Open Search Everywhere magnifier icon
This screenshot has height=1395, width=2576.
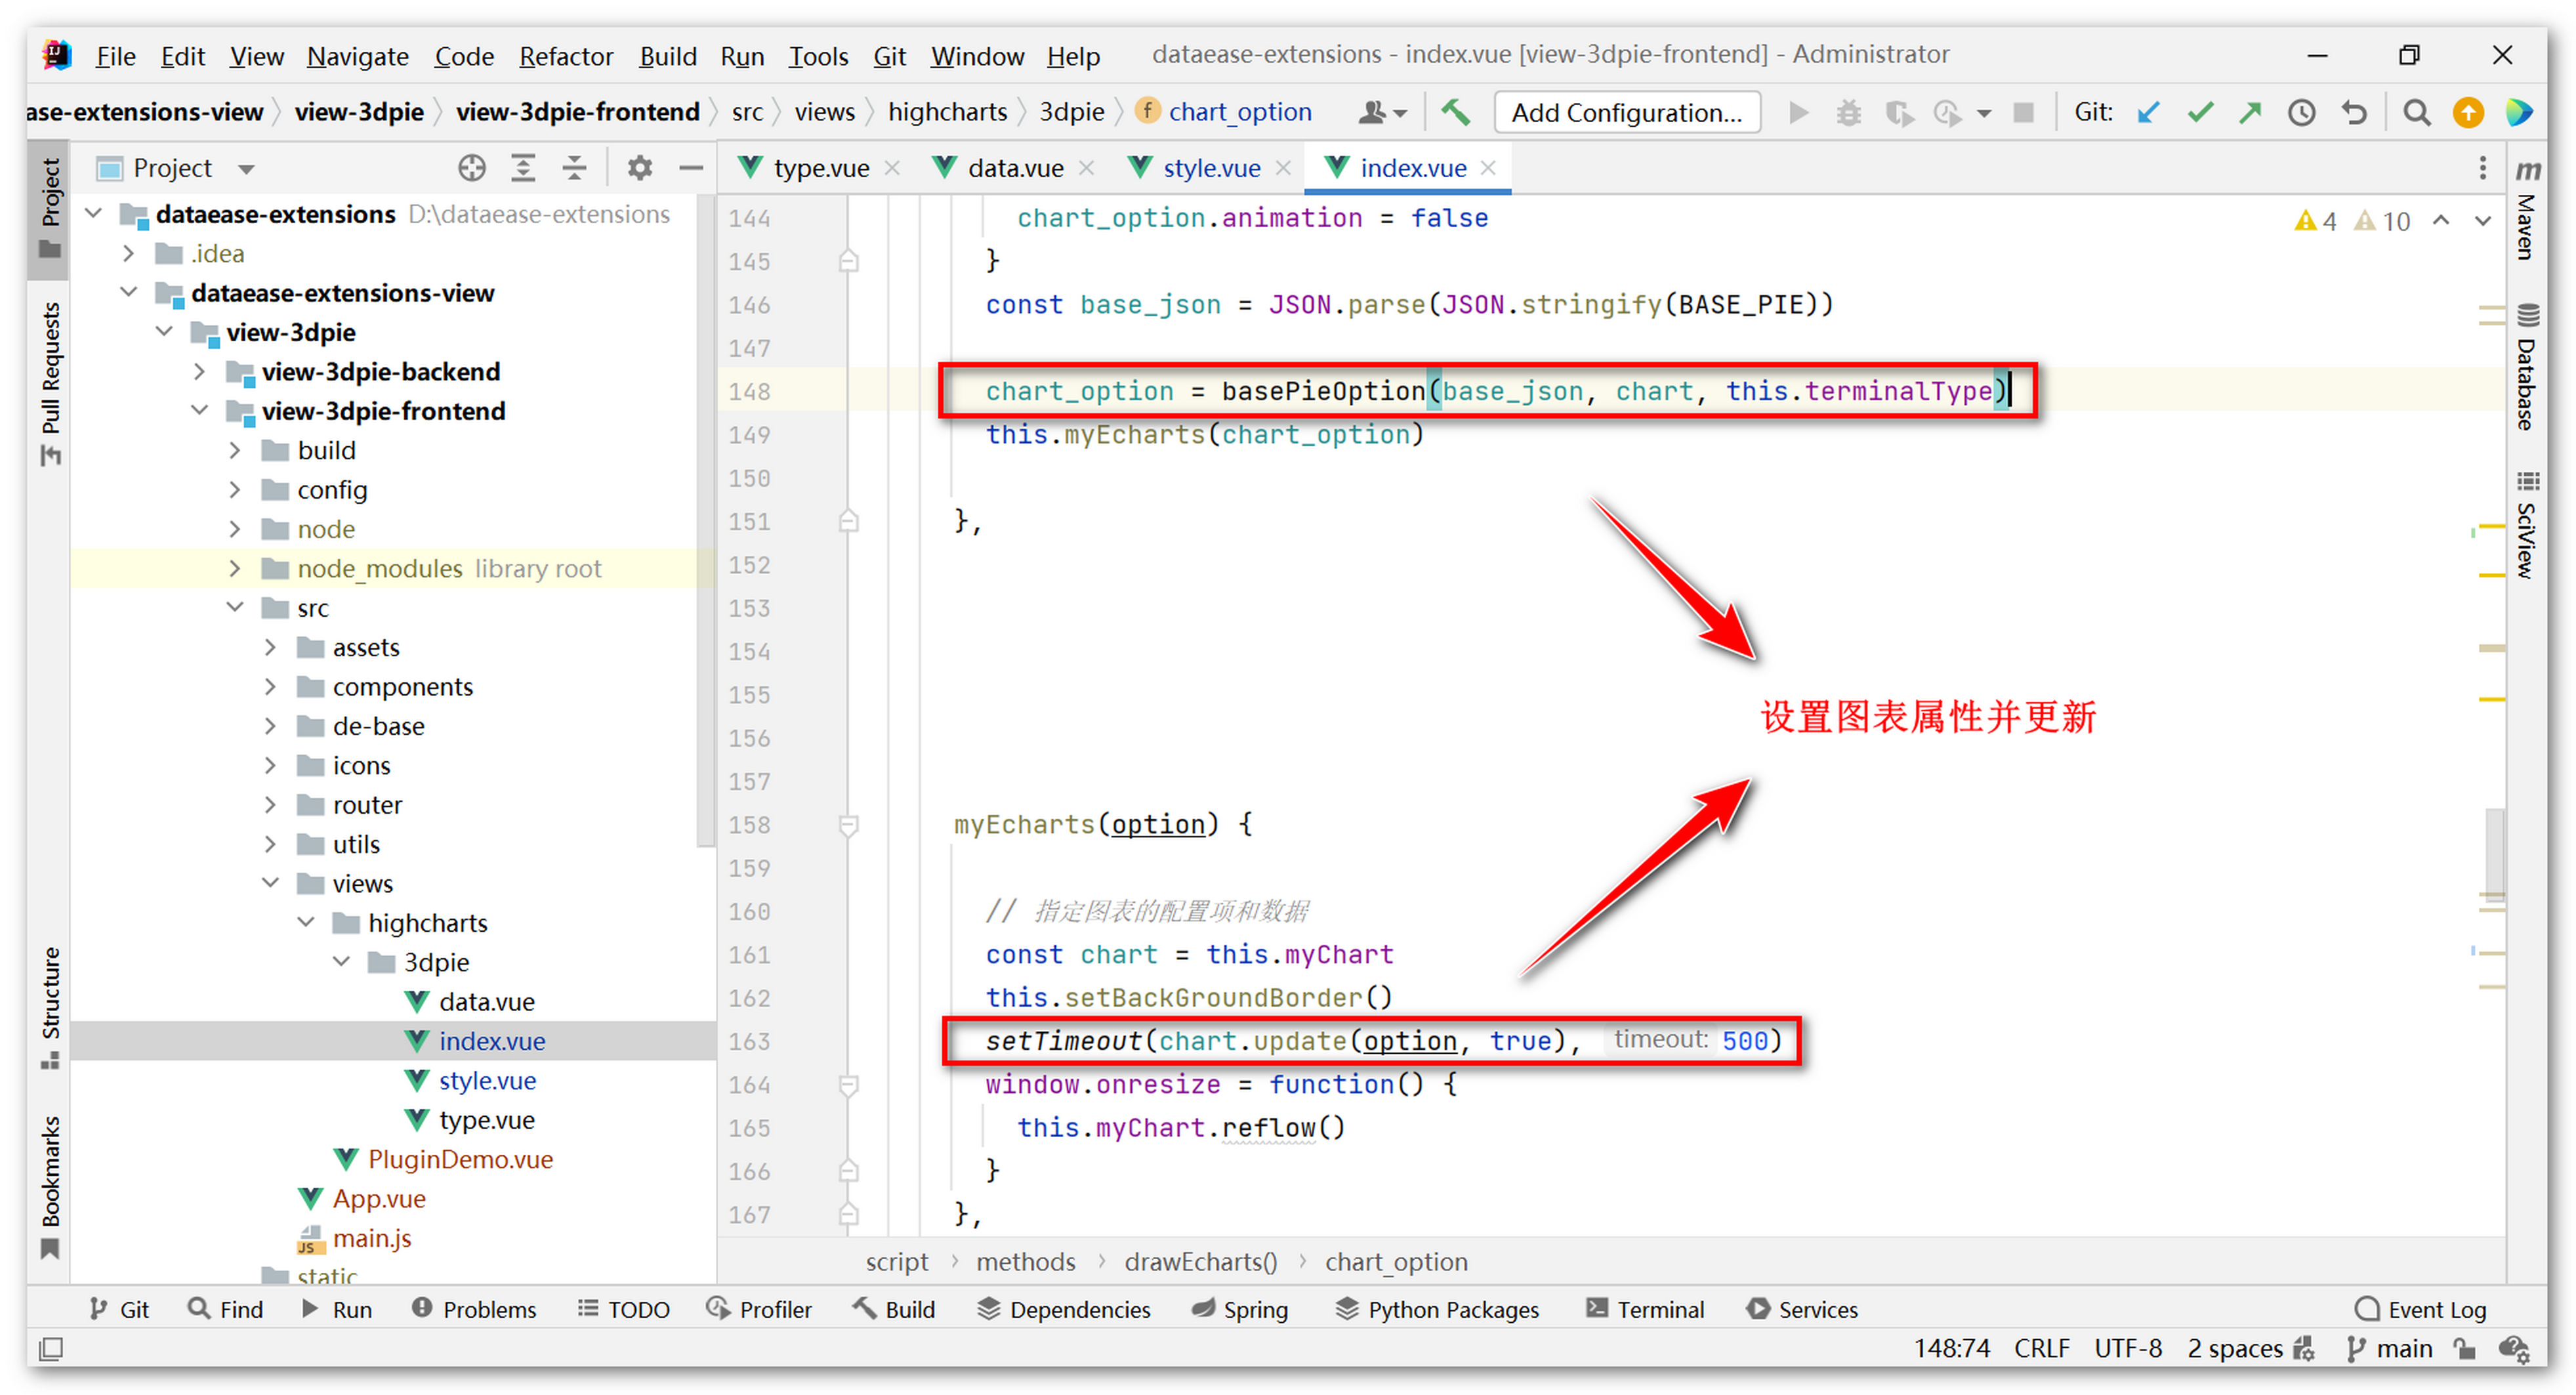pyautogui.click(x=2416, y=112)
